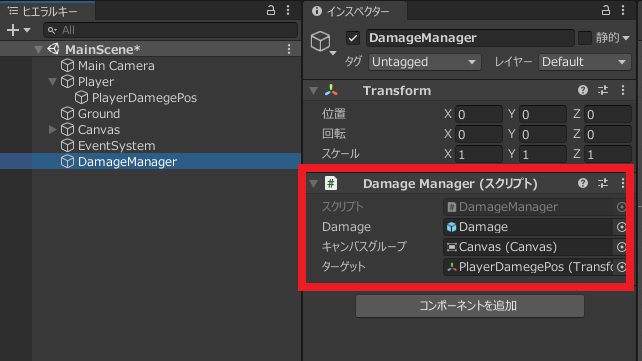Edit the スケール X value field
The height and width of the screenshot is (361, 642).
[x=479, y=154]
